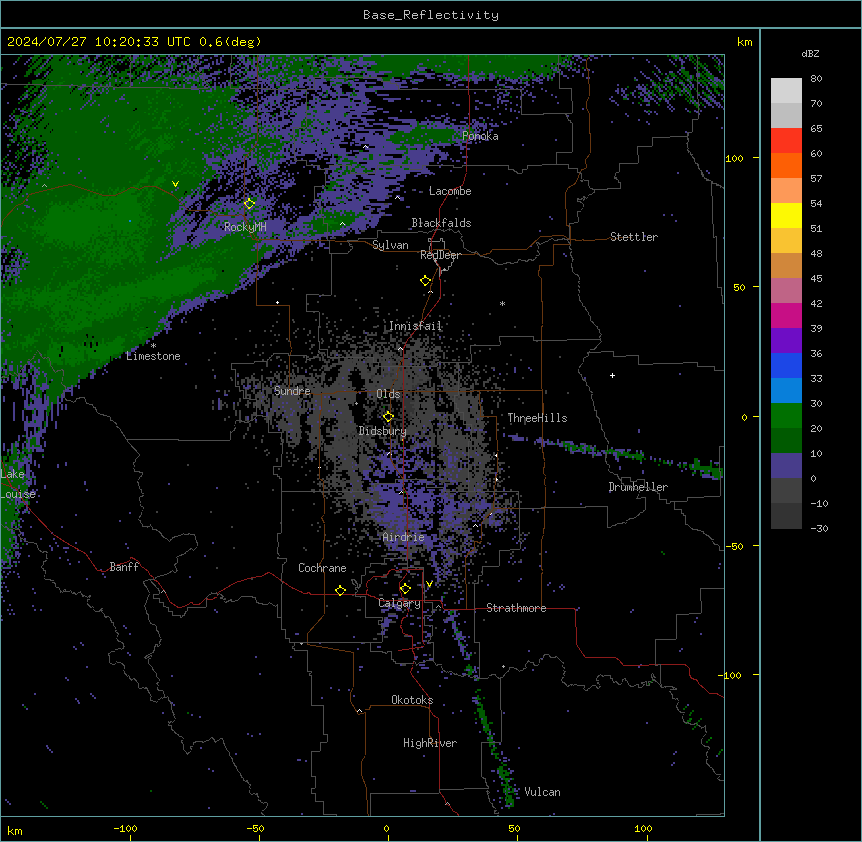Click the 50 tick on bottom horizontal axis

[x=514, y=828]
